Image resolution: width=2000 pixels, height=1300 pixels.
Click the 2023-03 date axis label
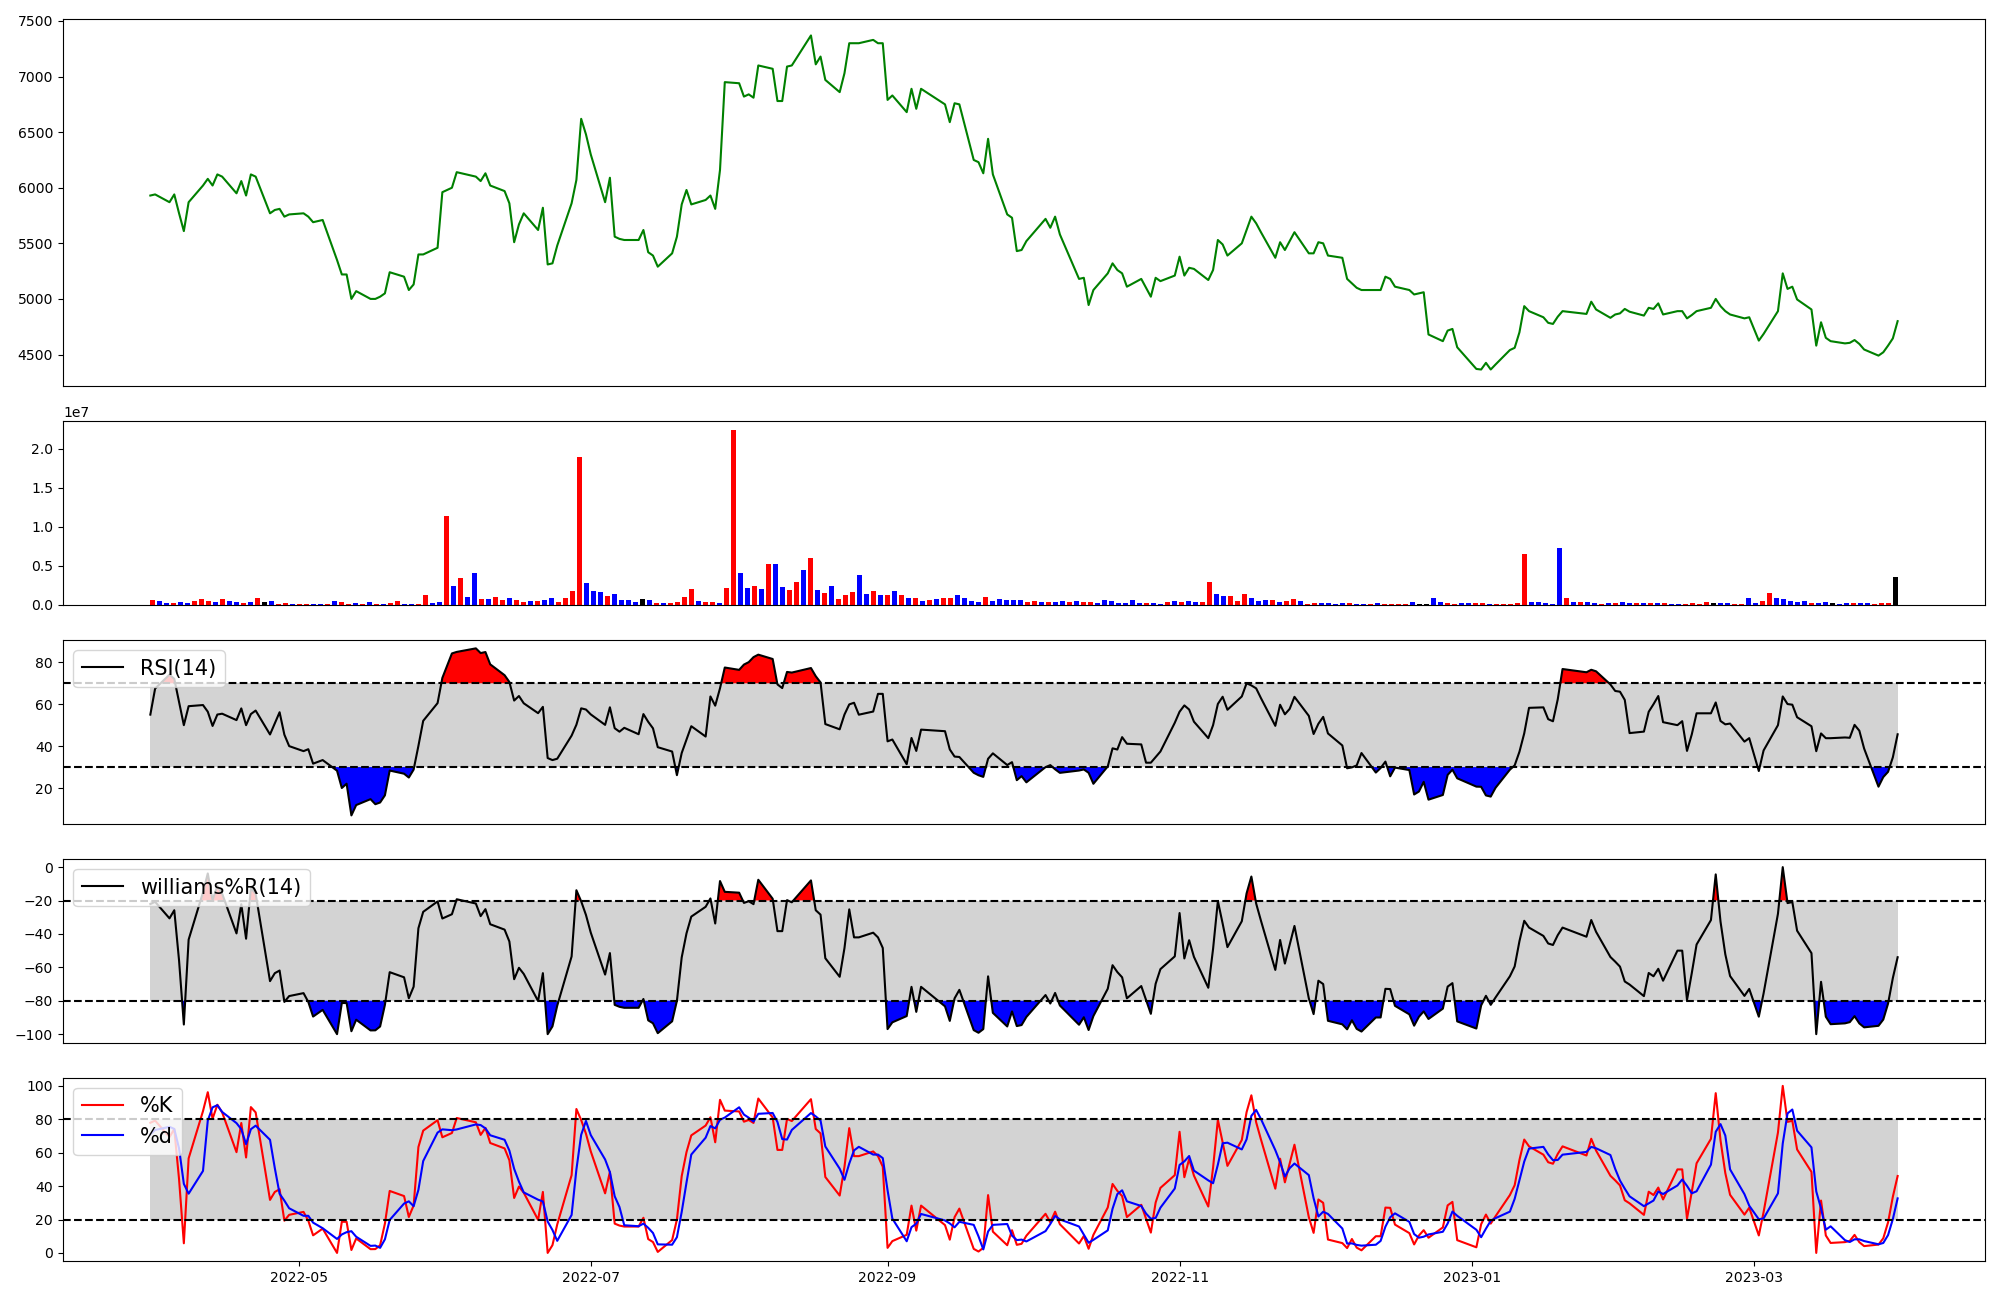point(1755,1277)
